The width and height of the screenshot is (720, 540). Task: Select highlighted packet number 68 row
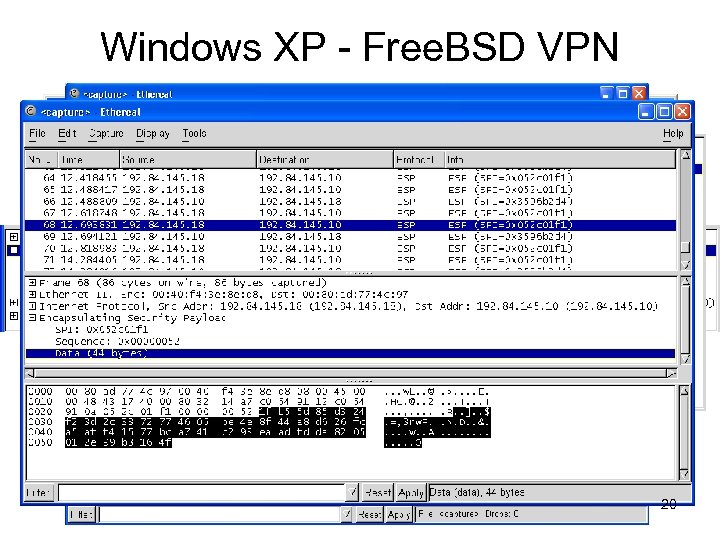[x=350, y=225]
